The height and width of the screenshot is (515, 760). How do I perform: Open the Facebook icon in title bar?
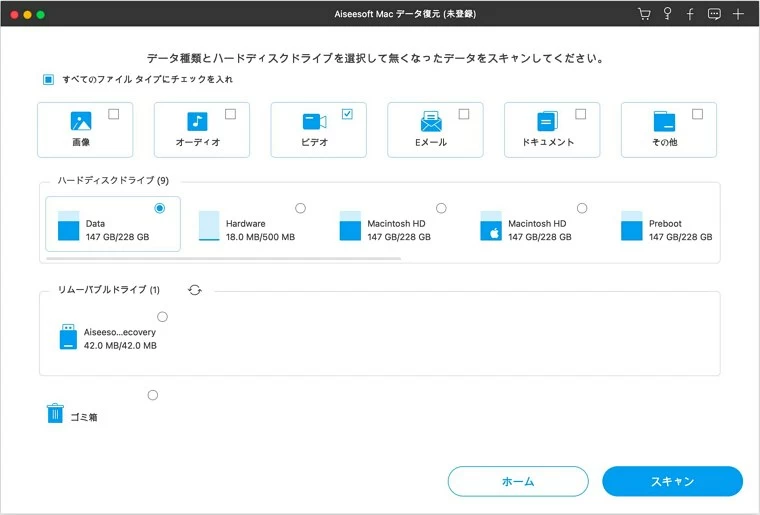pyautogui.click(x=690, y=15)
